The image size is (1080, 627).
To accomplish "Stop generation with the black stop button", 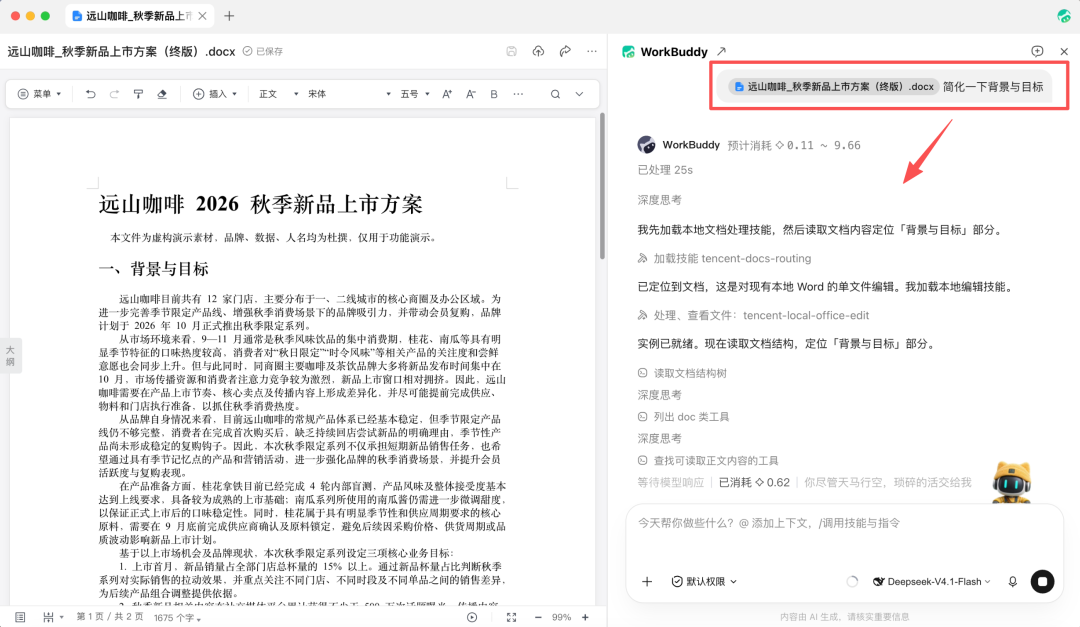I will click(1043, 582).
